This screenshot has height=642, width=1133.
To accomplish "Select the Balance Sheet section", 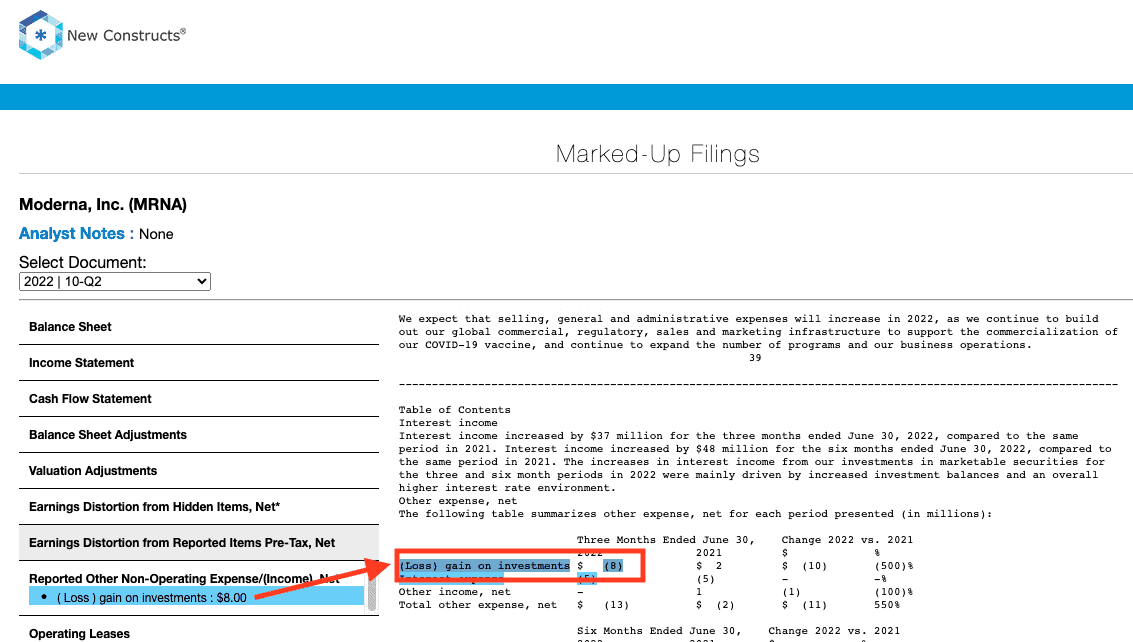I will (199, 327).
